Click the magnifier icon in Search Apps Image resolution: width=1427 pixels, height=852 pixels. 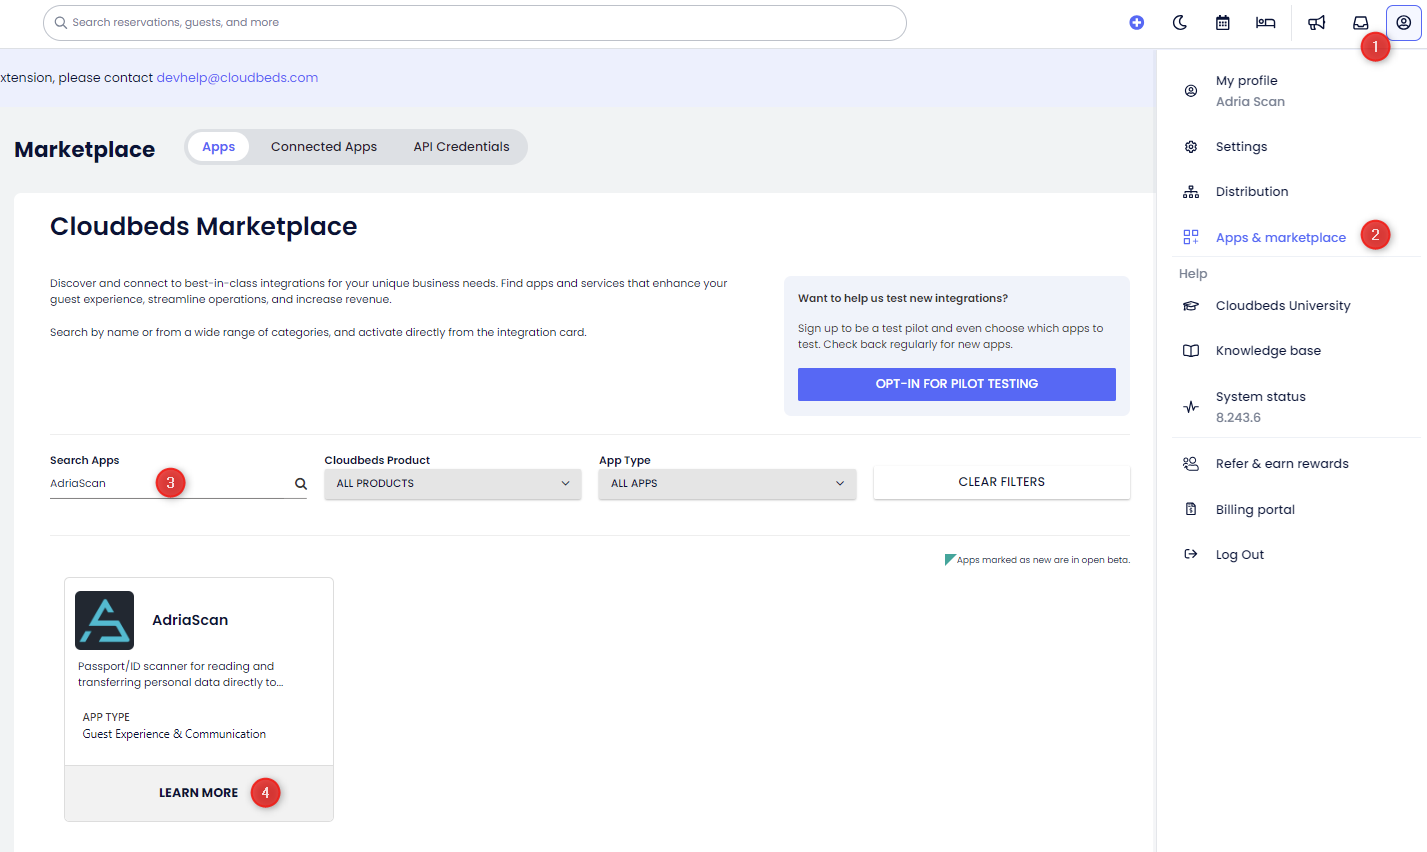300,483
